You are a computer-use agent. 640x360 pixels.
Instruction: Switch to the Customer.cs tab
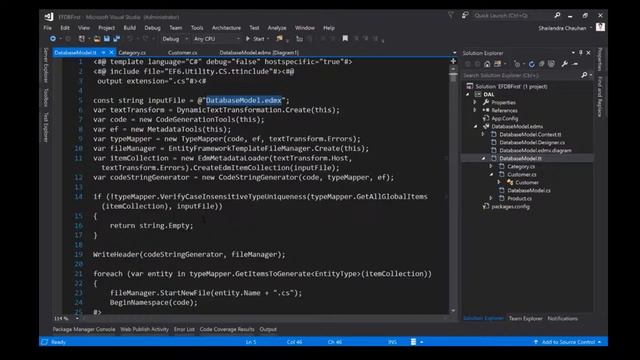[x=182, y=53]
